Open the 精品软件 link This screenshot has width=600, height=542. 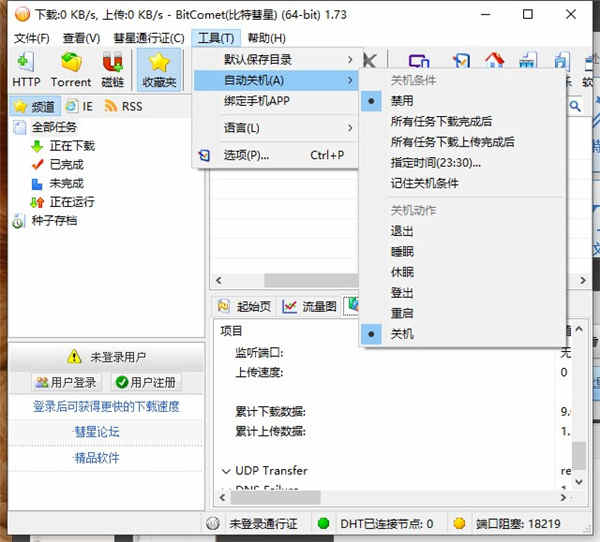[97, 458]
